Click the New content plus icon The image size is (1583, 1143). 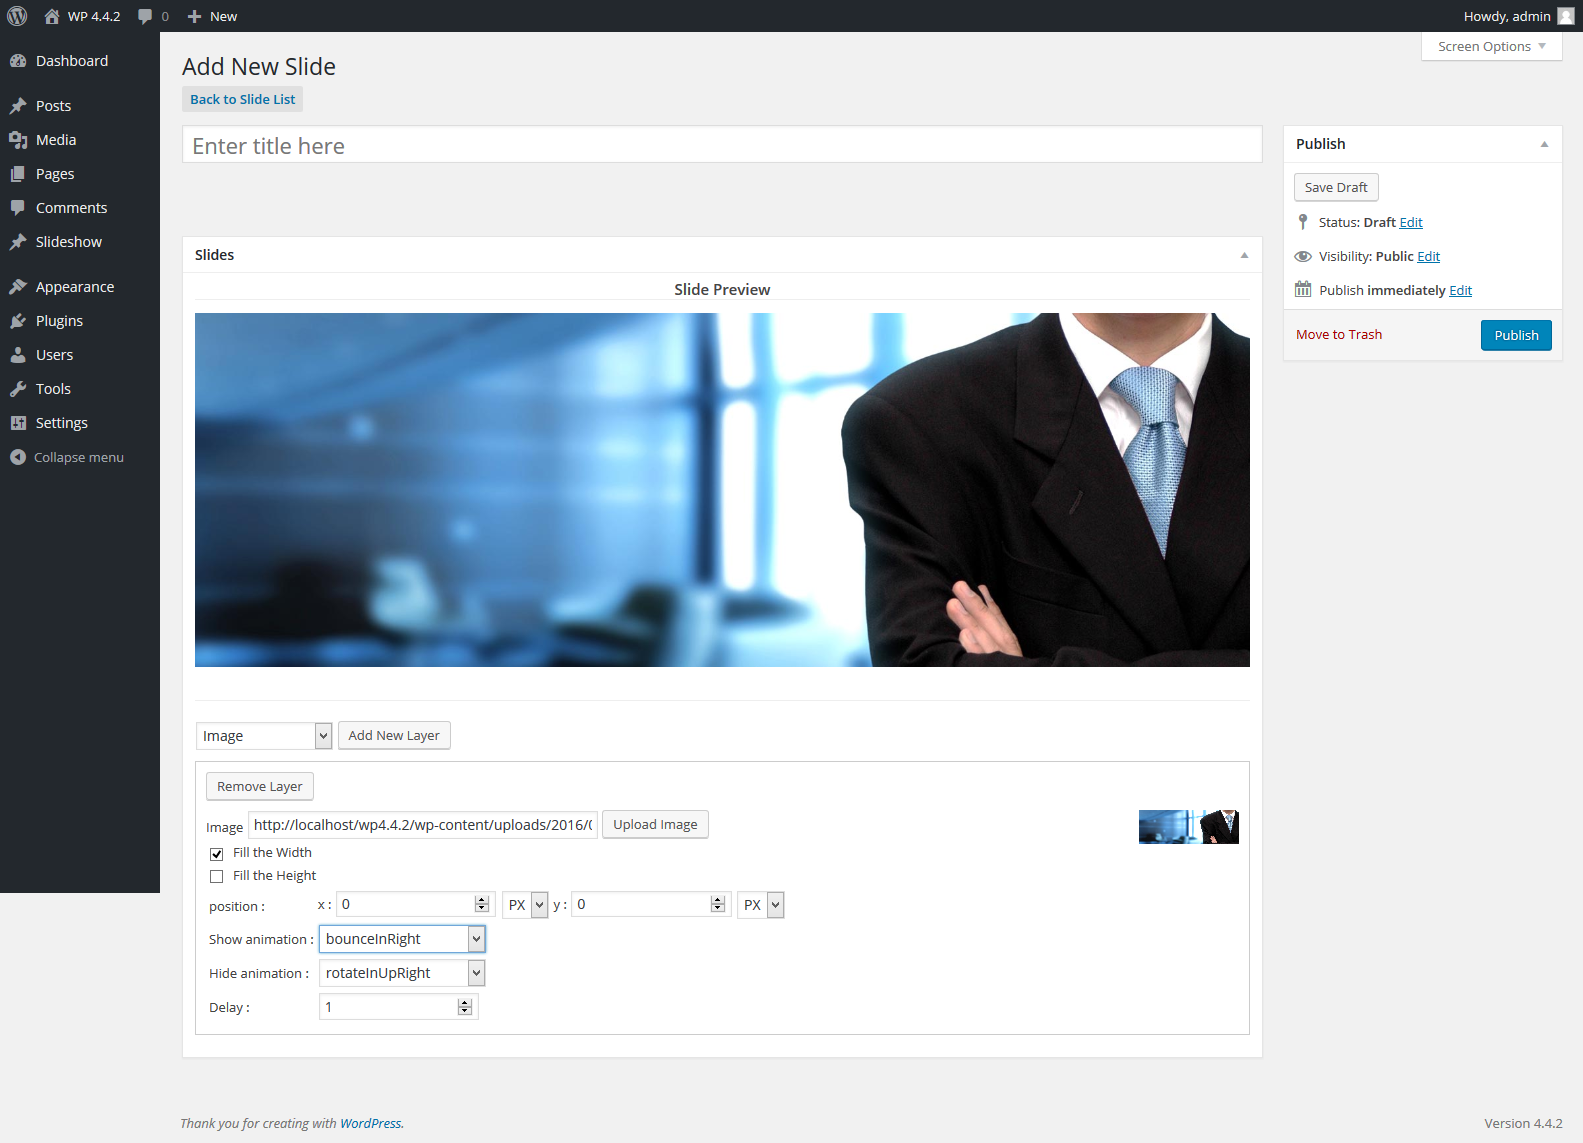click(x=195, y=16)
